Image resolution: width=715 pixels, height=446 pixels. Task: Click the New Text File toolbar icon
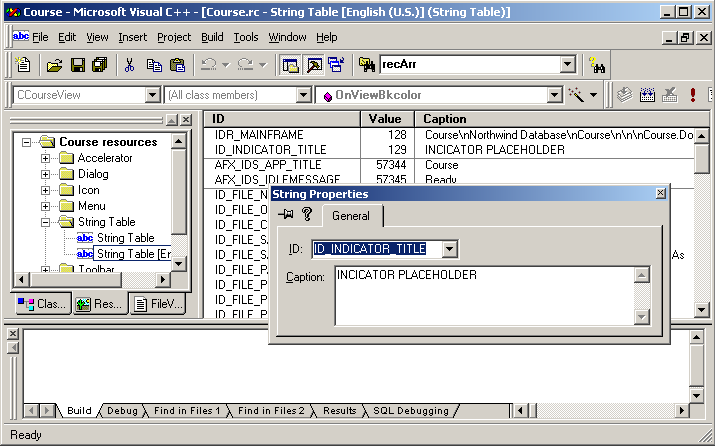click(23, 65)
